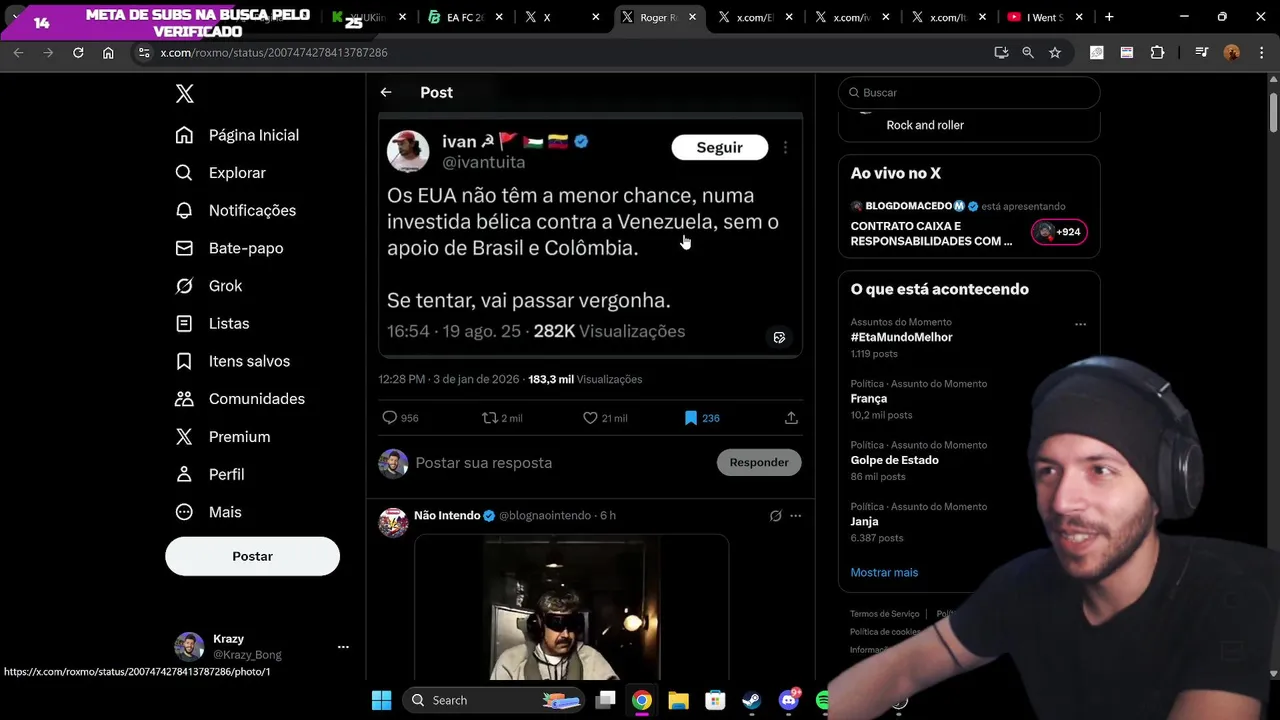Follow ivan with the Seguir button
1280x720 pixels.
720,147
